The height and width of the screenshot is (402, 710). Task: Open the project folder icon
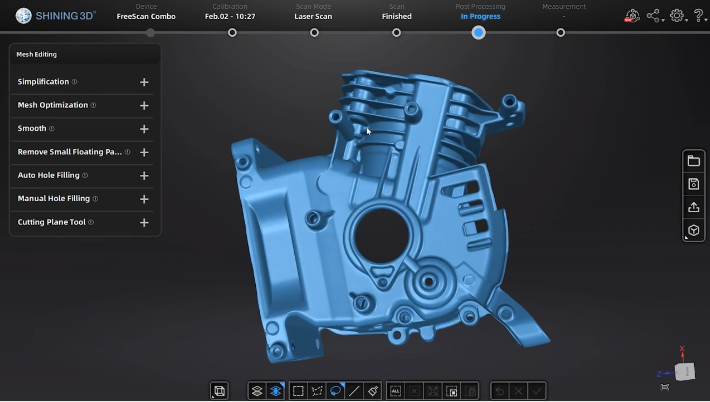point(693,161)
